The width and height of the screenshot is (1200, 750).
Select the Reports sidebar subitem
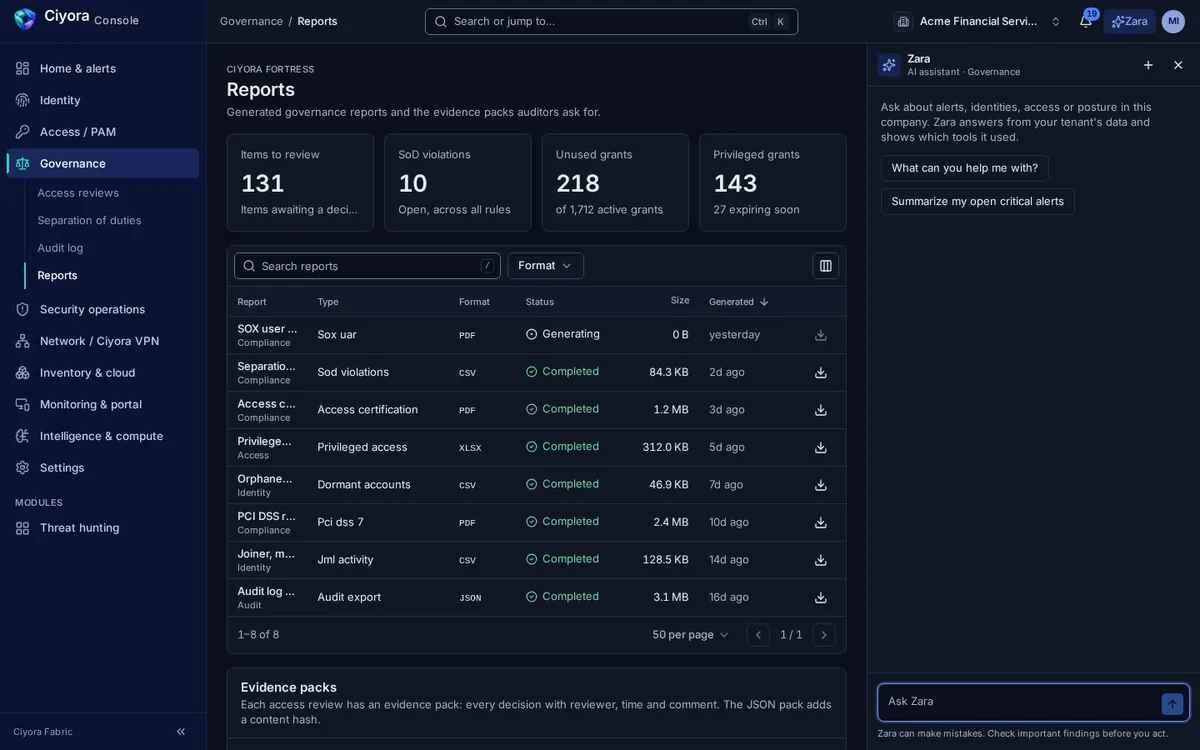pyautogui.click(x=57, y=275)
